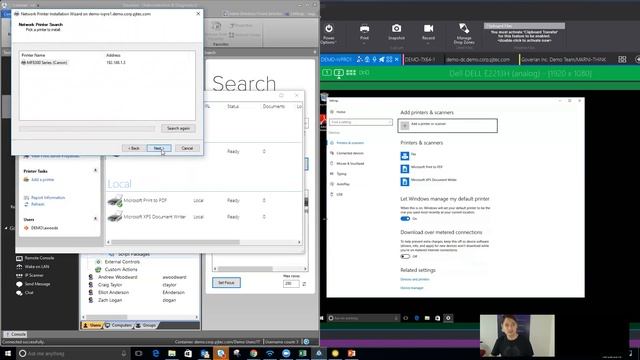Toggle Download over metered connections switch

(405, 256)
